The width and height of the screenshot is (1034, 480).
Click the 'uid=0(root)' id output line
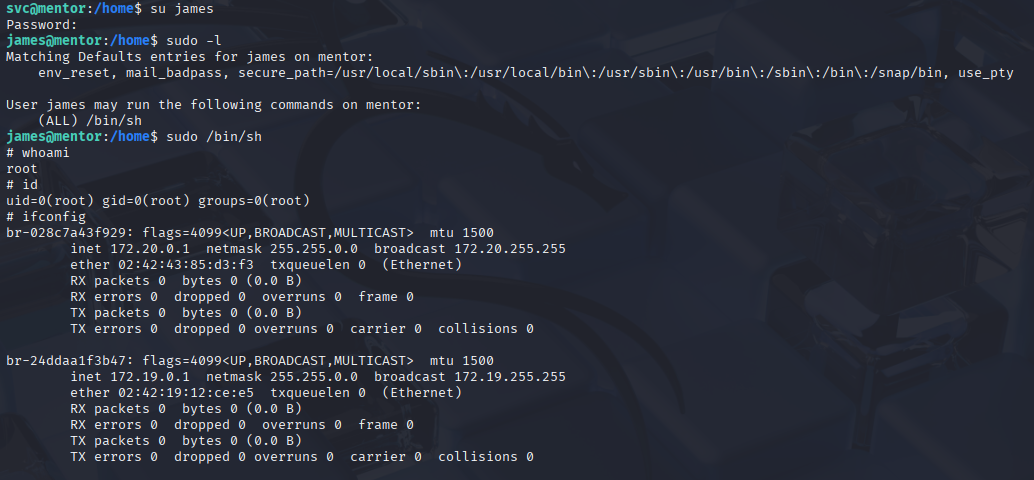click(158, 200)
